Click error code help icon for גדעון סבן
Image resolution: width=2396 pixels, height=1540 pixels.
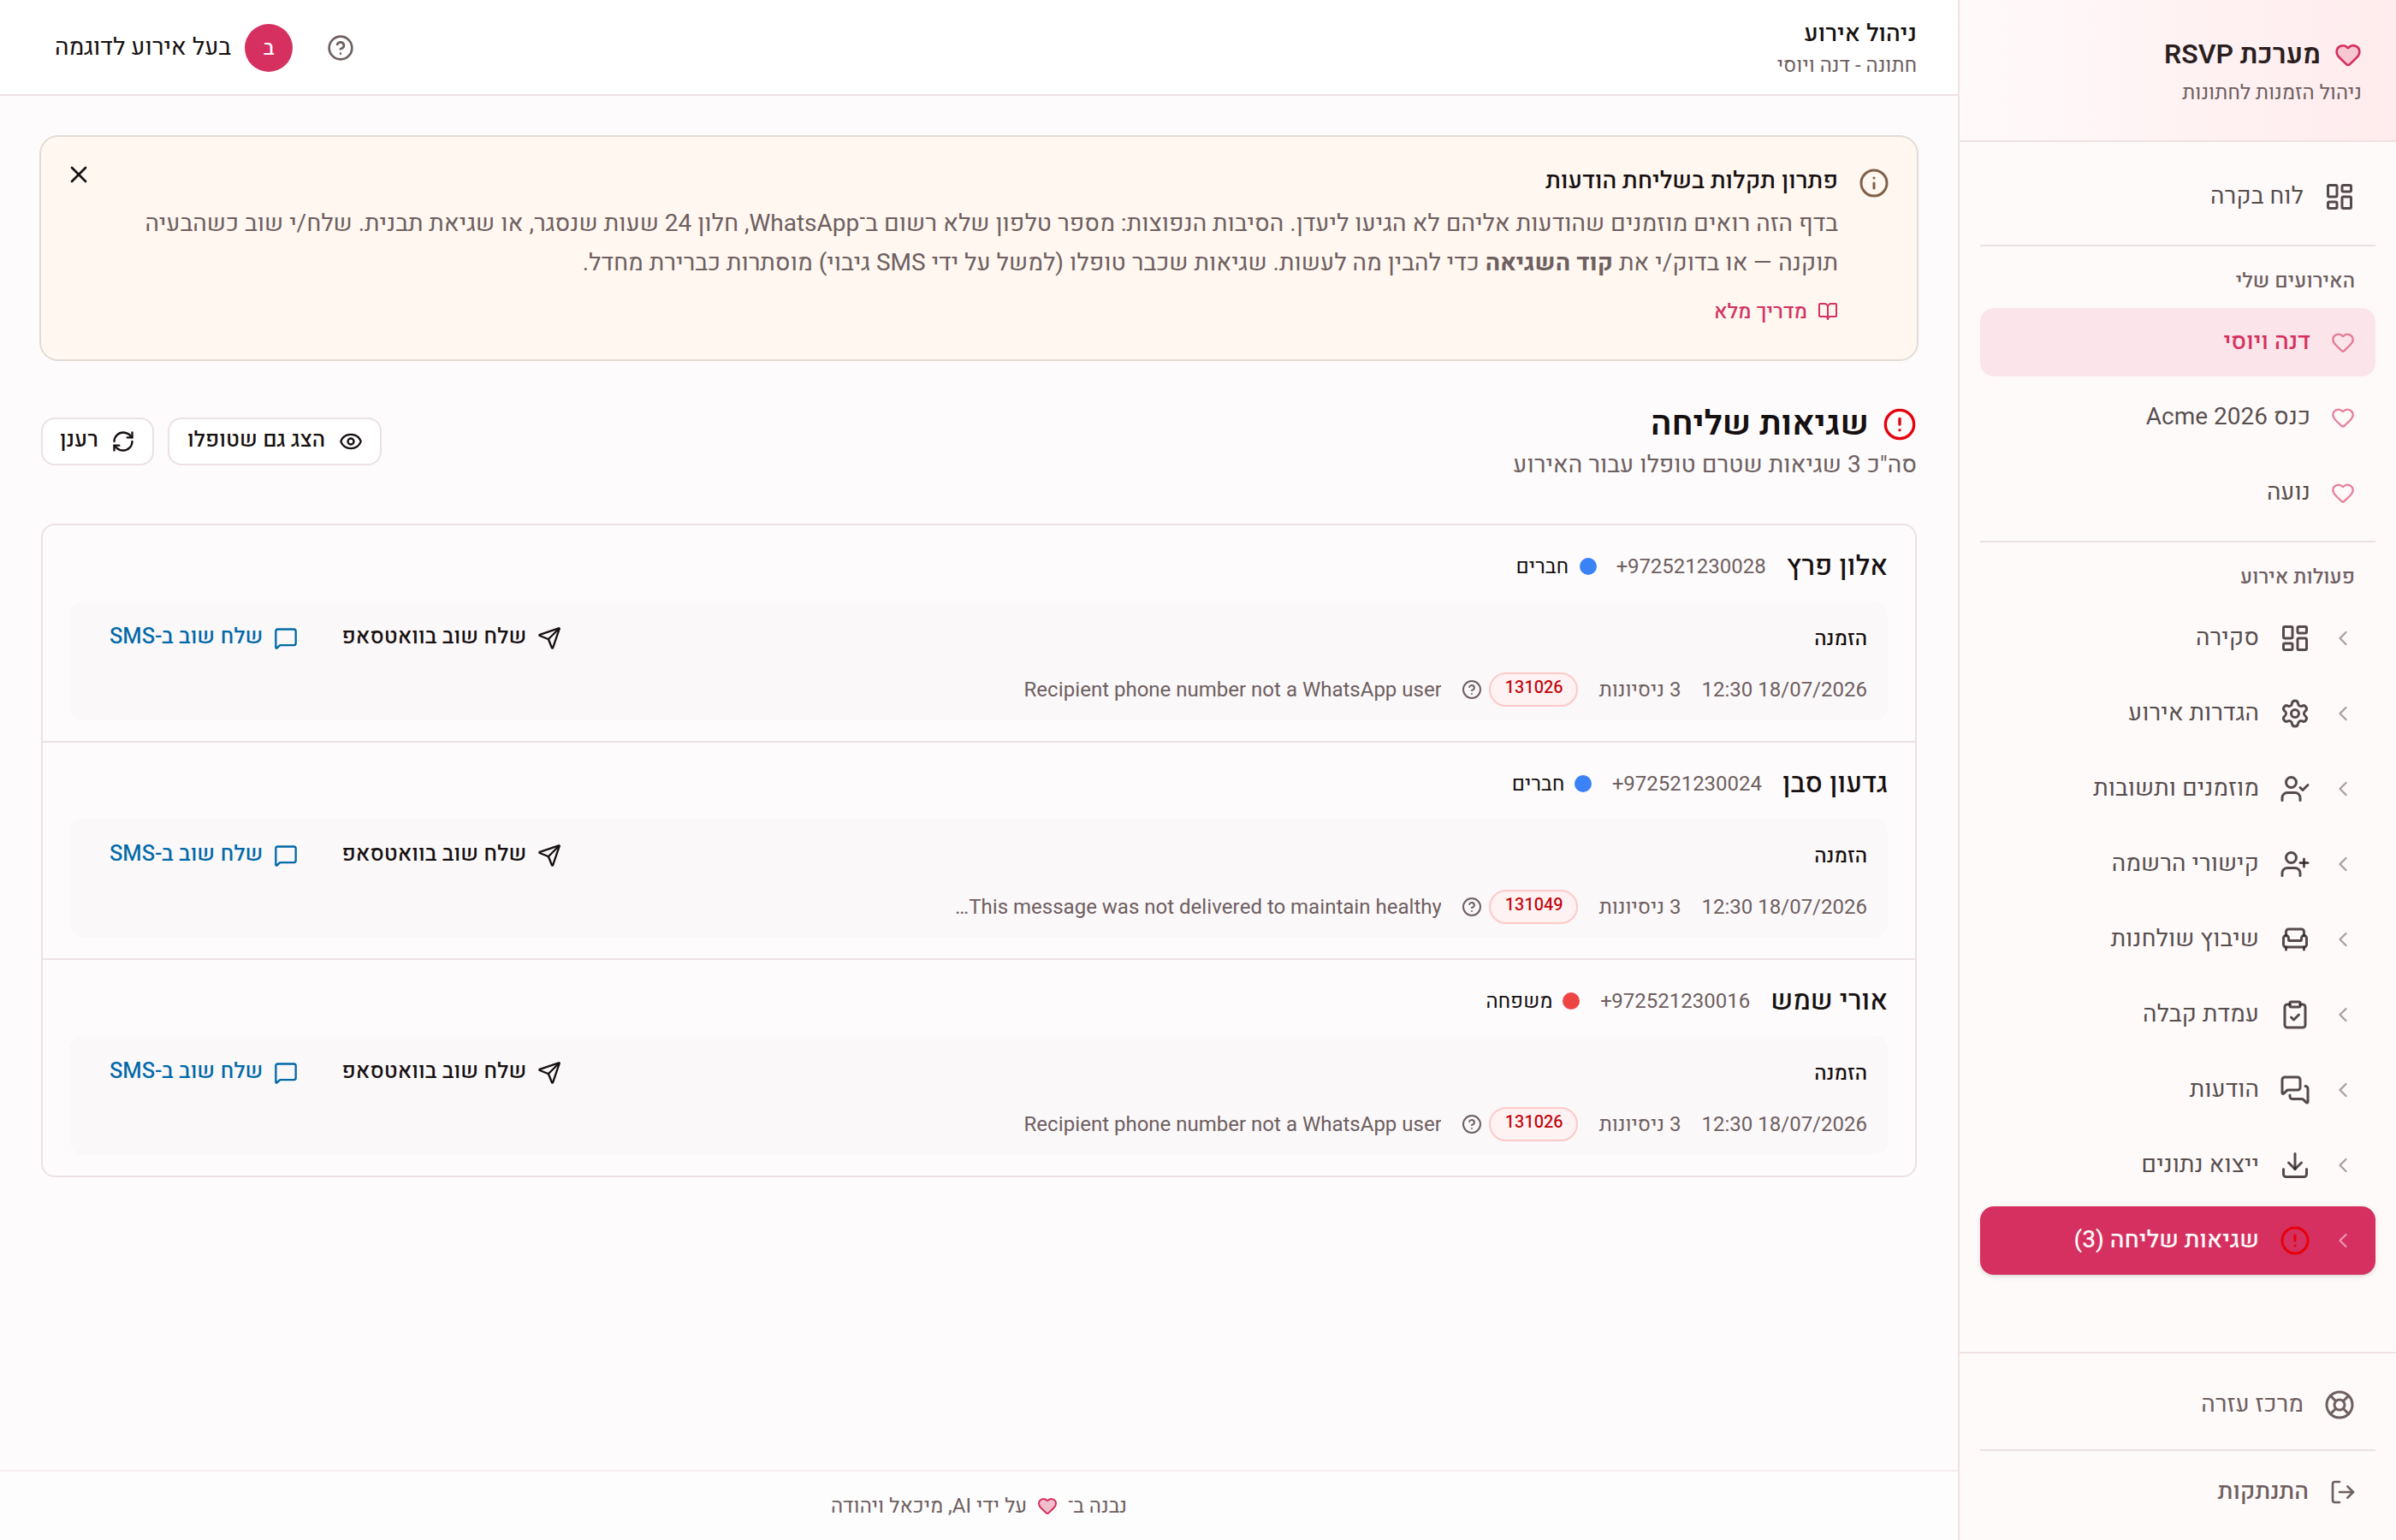1471,906
